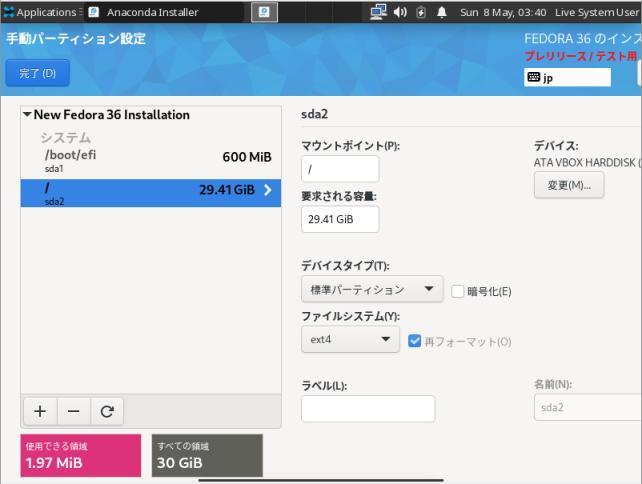This screenshot has height=484, width=642.
Task: Remove the selected mount point with minus button
Action: click(x=74, y=411)
